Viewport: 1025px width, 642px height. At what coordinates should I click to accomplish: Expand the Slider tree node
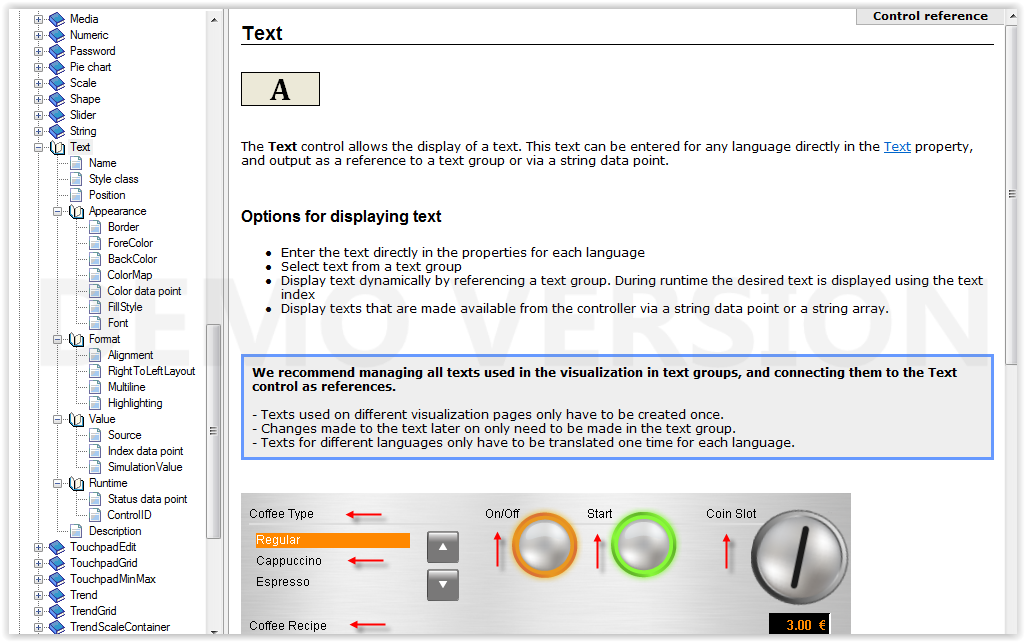[39, 115]
